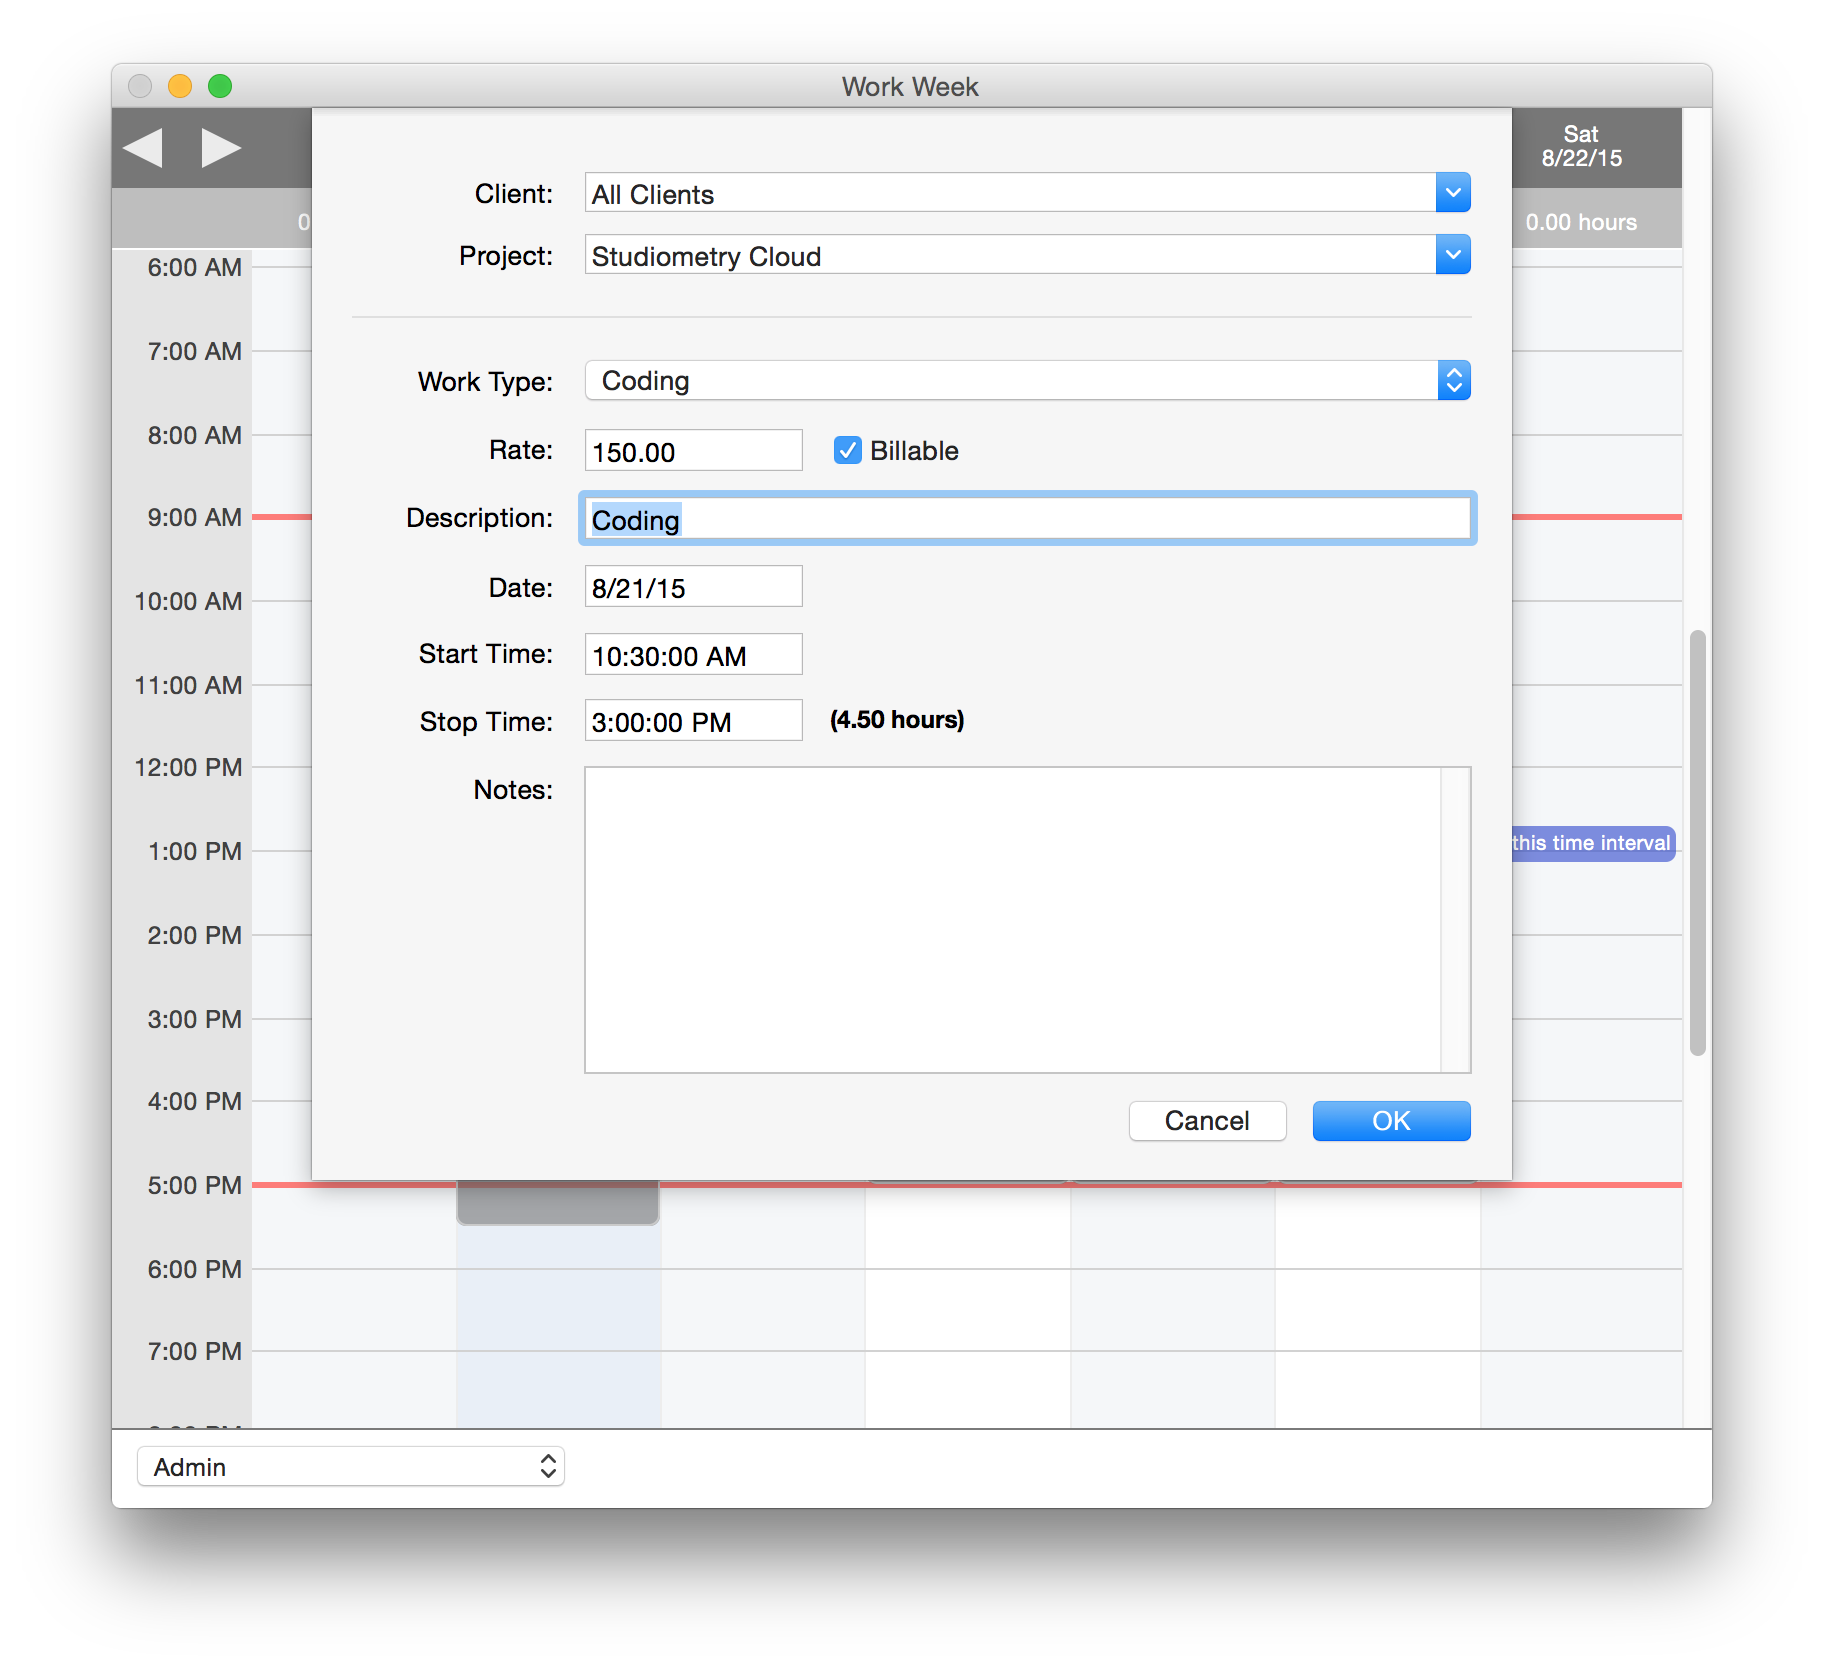Image resolution: width=1824 pixels, height=1668 pixels.
Task: Click the 7:00 PM time label
Action: pos(194,1351)
